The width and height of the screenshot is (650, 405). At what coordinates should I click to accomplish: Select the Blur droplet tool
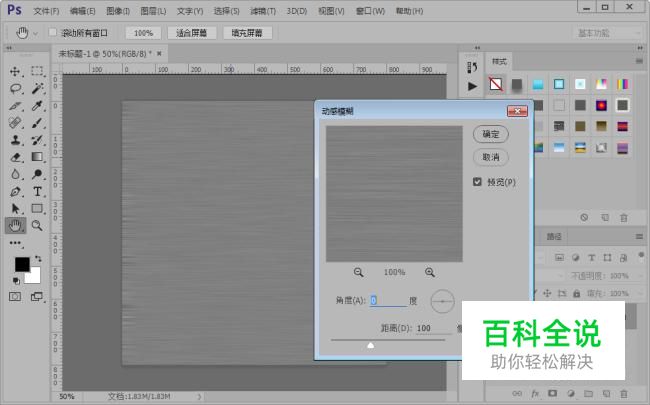[x=15, y=174]
